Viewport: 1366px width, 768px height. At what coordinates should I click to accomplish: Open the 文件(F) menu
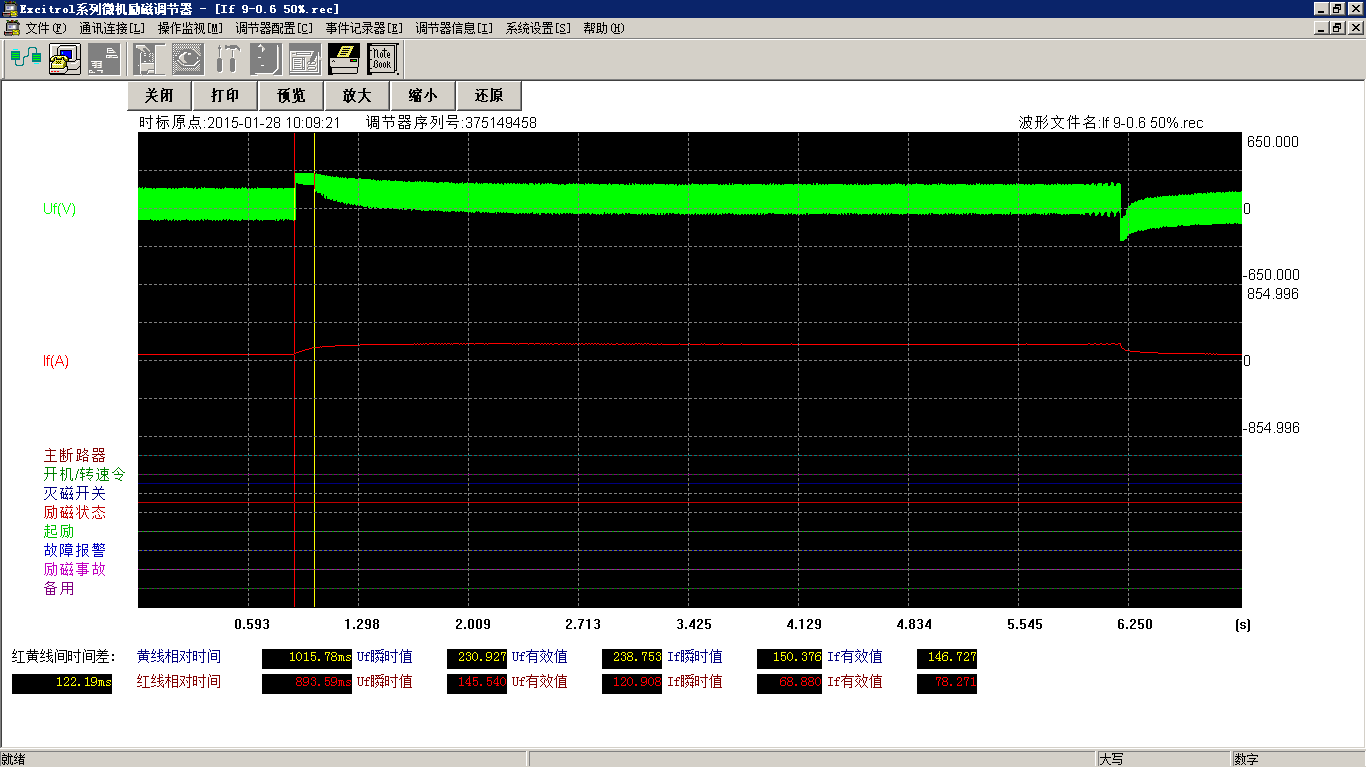(x=46, y=28)
